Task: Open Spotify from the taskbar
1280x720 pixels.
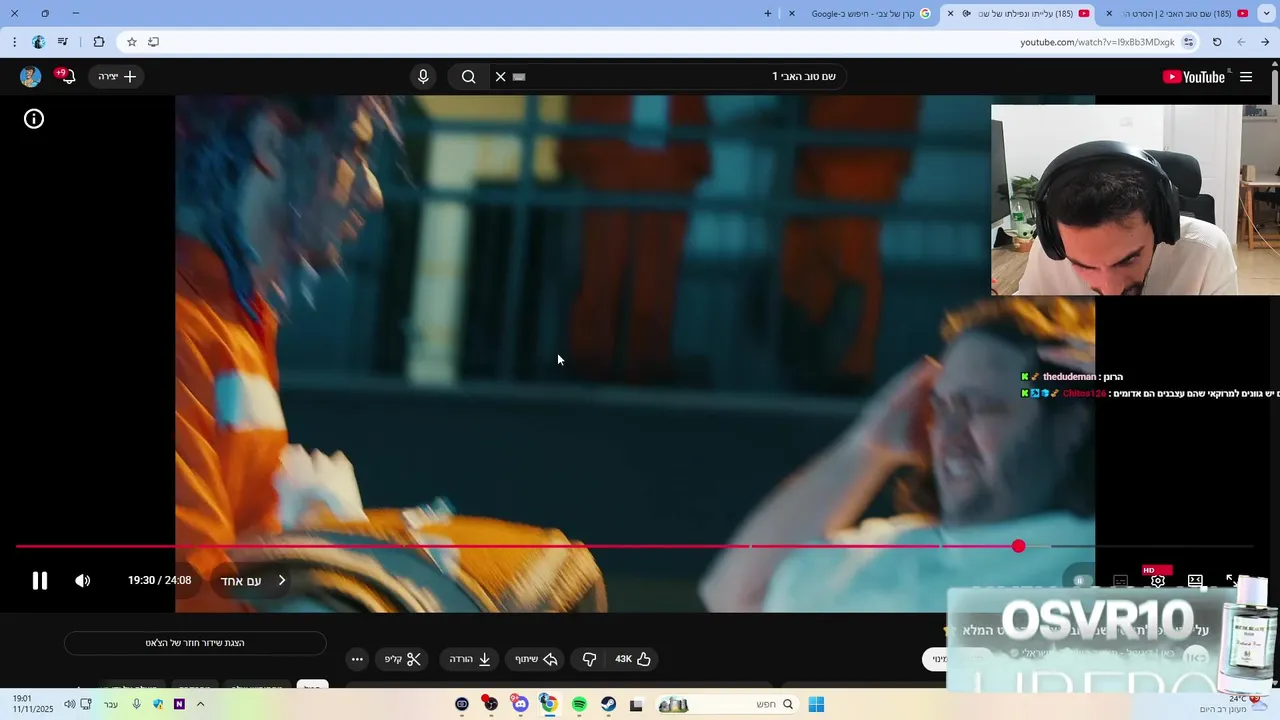Action: (579, 705)
